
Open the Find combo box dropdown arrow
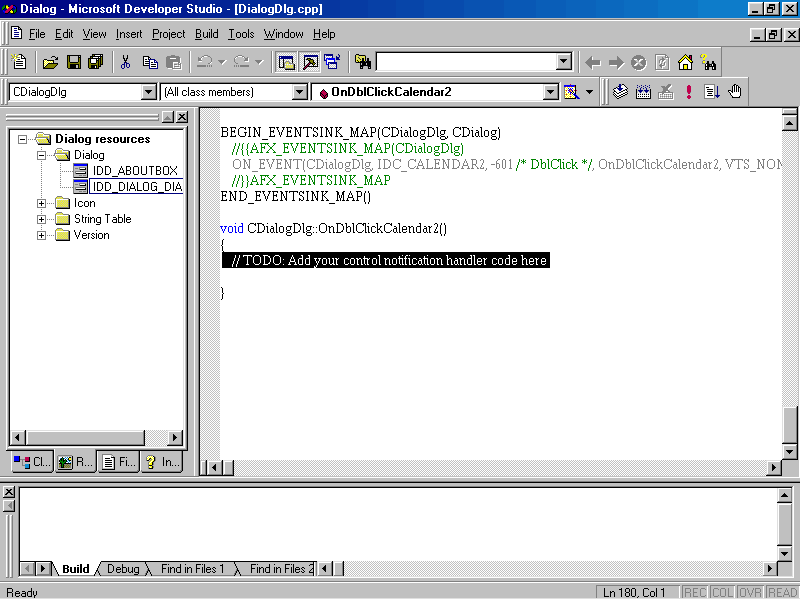tap(564, 62)
